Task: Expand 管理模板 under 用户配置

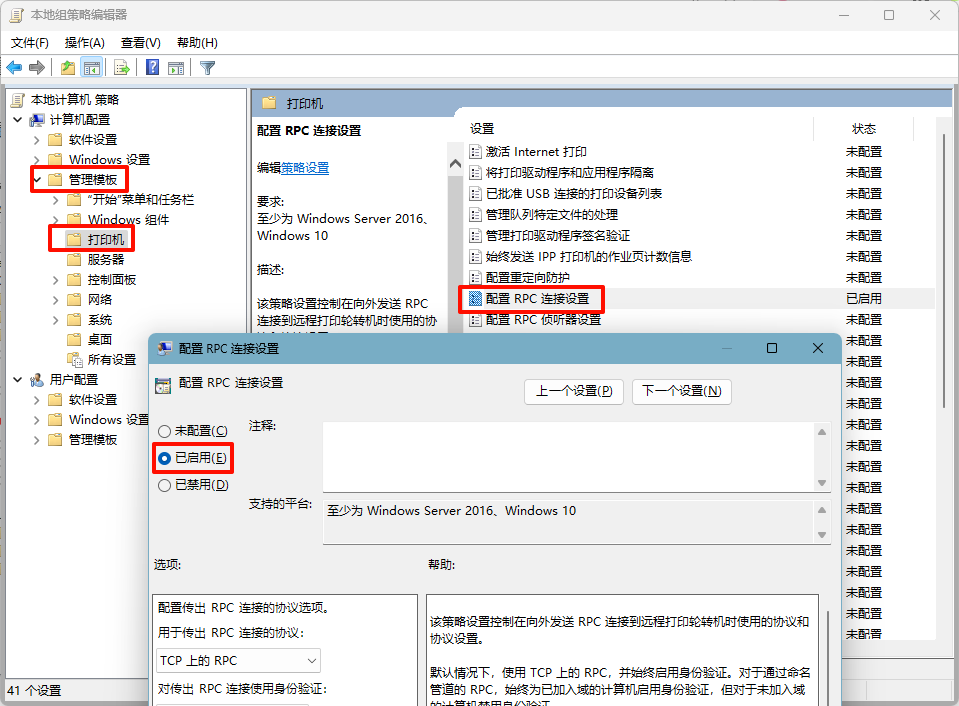Action: click(37, 440)
